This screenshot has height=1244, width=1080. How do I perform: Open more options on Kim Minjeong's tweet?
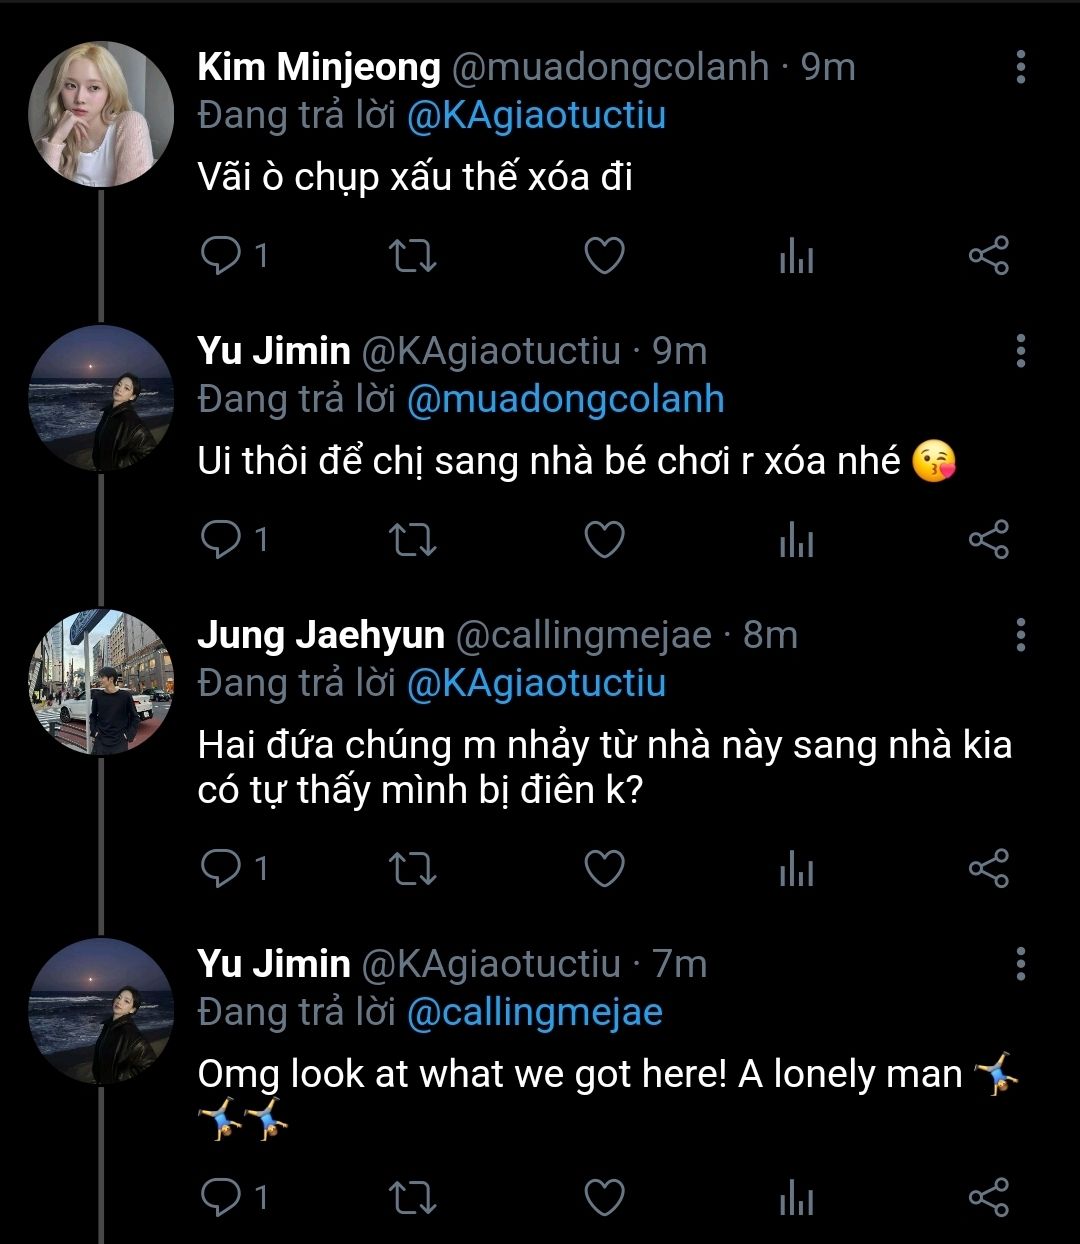pyautogui.click(x=1020, y=67)
